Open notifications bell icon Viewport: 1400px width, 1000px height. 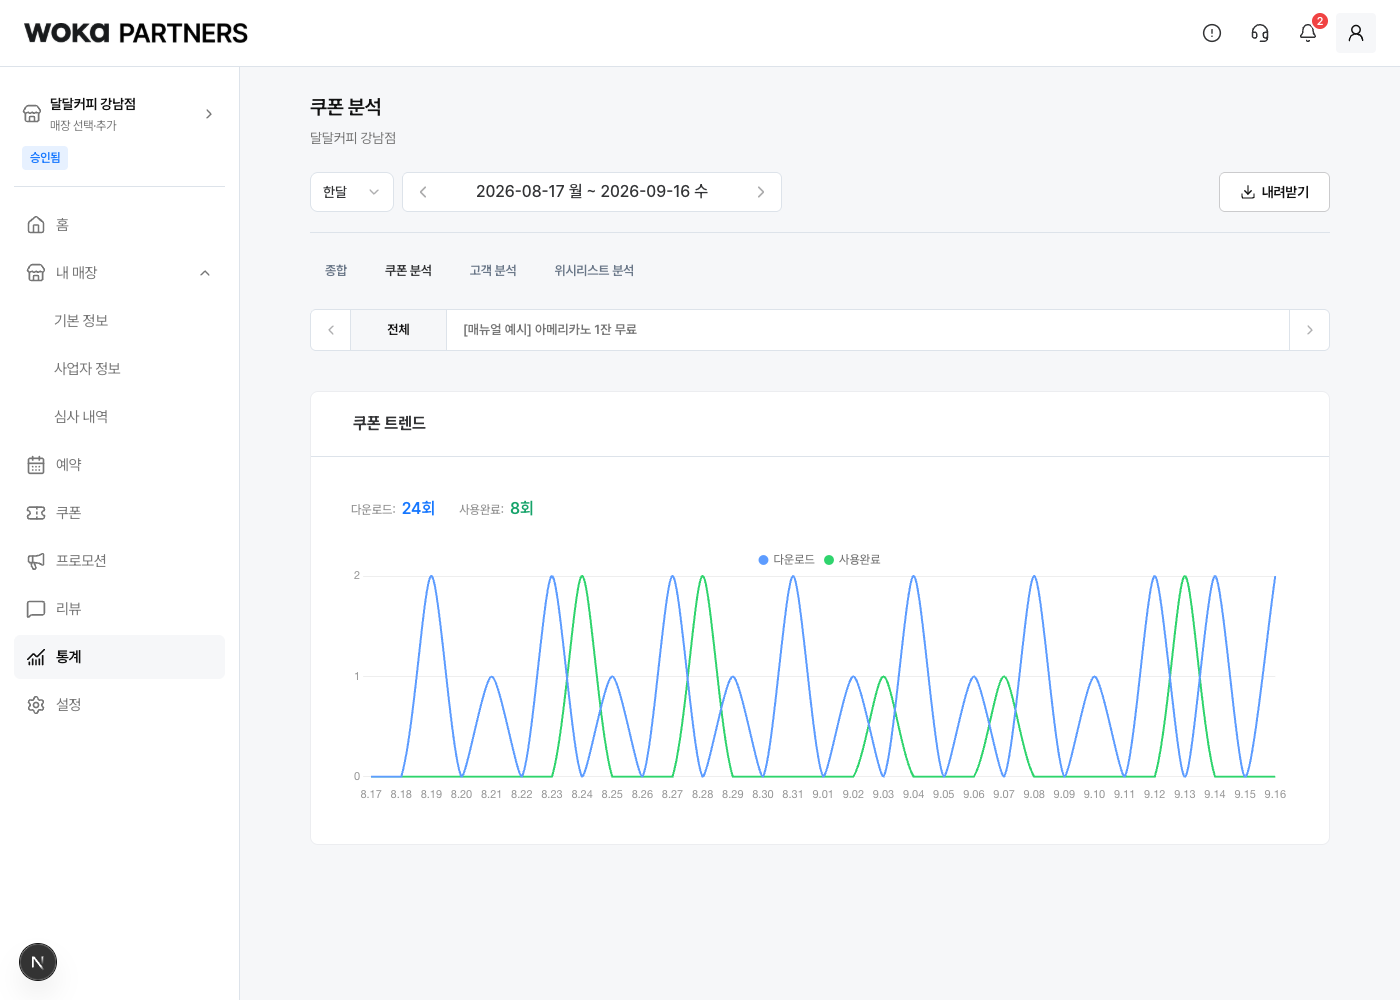pos(1308,33)
